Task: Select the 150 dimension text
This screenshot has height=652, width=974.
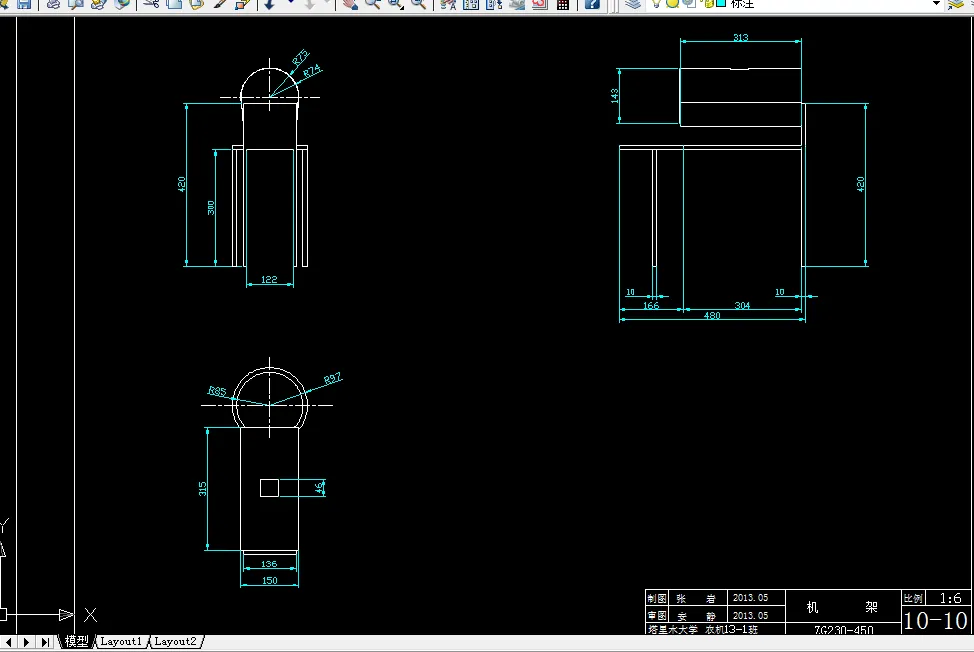Action: [270, 581]
